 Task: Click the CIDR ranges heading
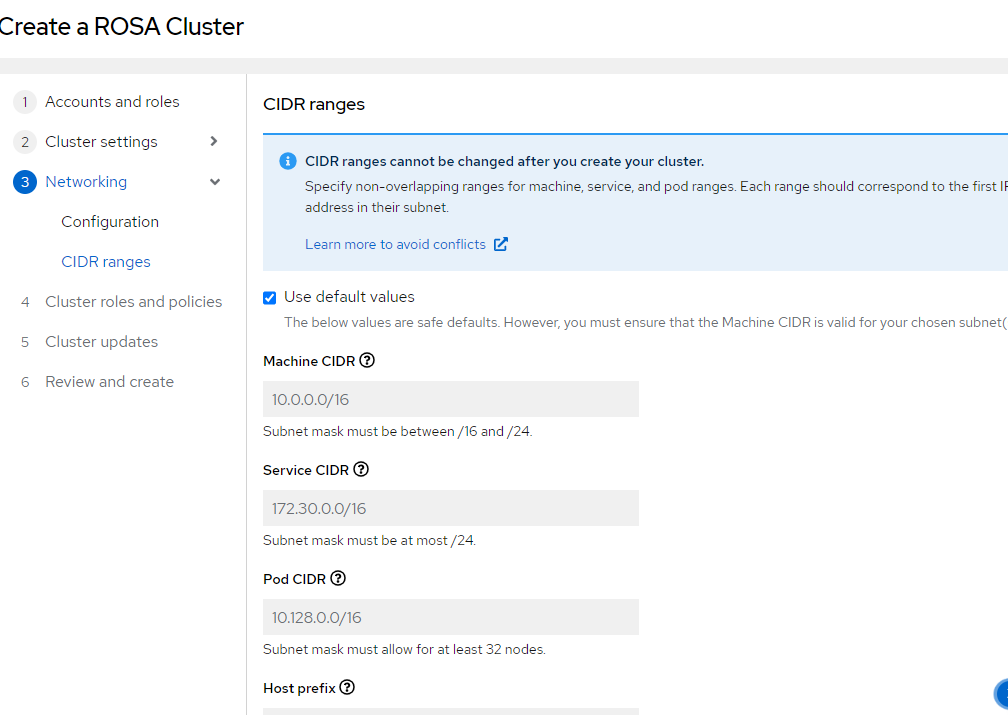[x=314, y=104]
